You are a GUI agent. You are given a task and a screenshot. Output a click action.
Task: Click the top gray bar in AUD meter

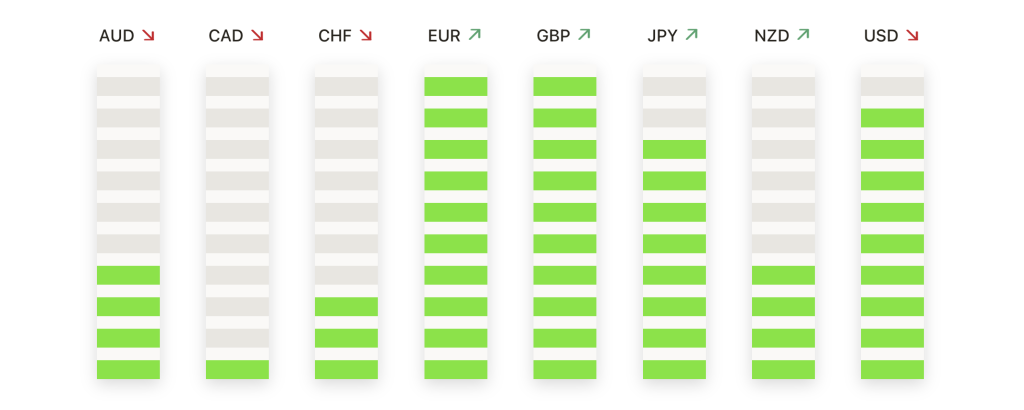[128, 86]
